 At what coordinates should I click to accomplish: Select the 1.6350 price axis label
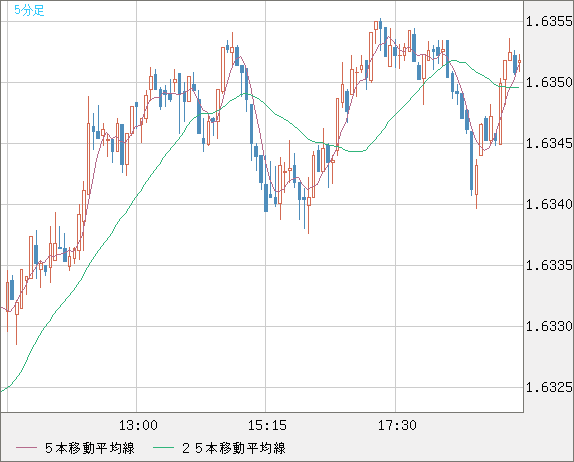[x=549, y=82]
